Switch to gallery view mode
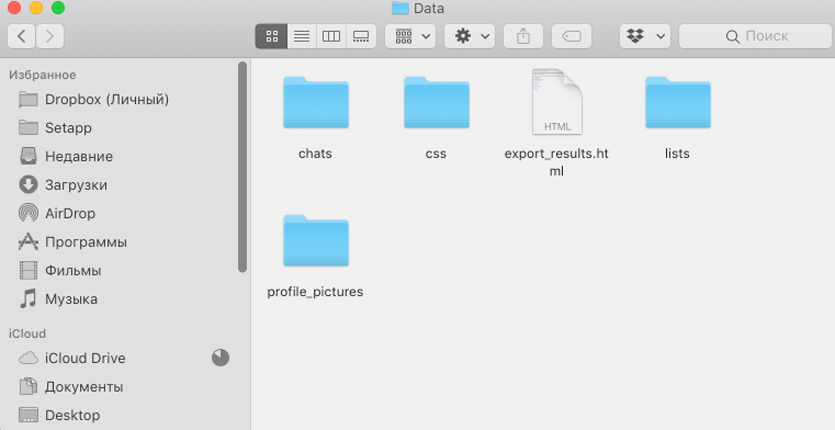The image size is (835, 430). click(361, 36)
